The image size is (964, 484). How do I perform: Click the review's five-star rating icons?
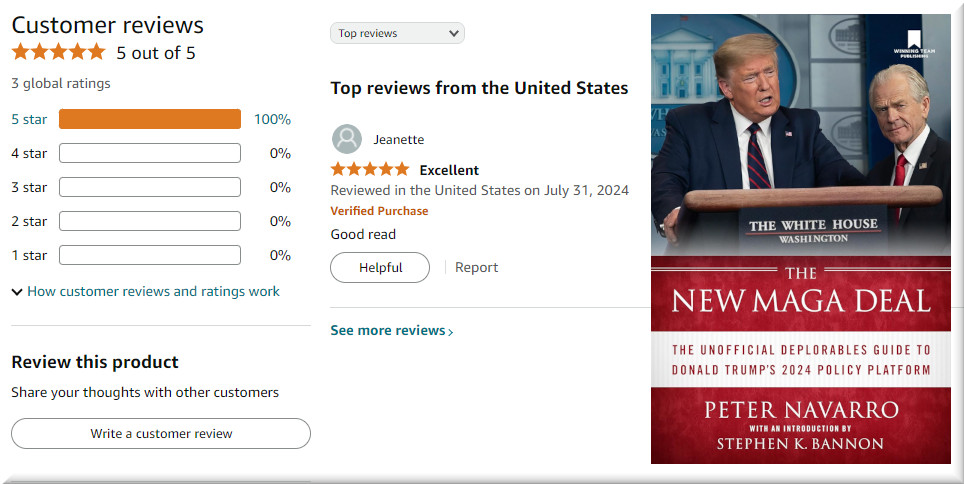[369, 170]
